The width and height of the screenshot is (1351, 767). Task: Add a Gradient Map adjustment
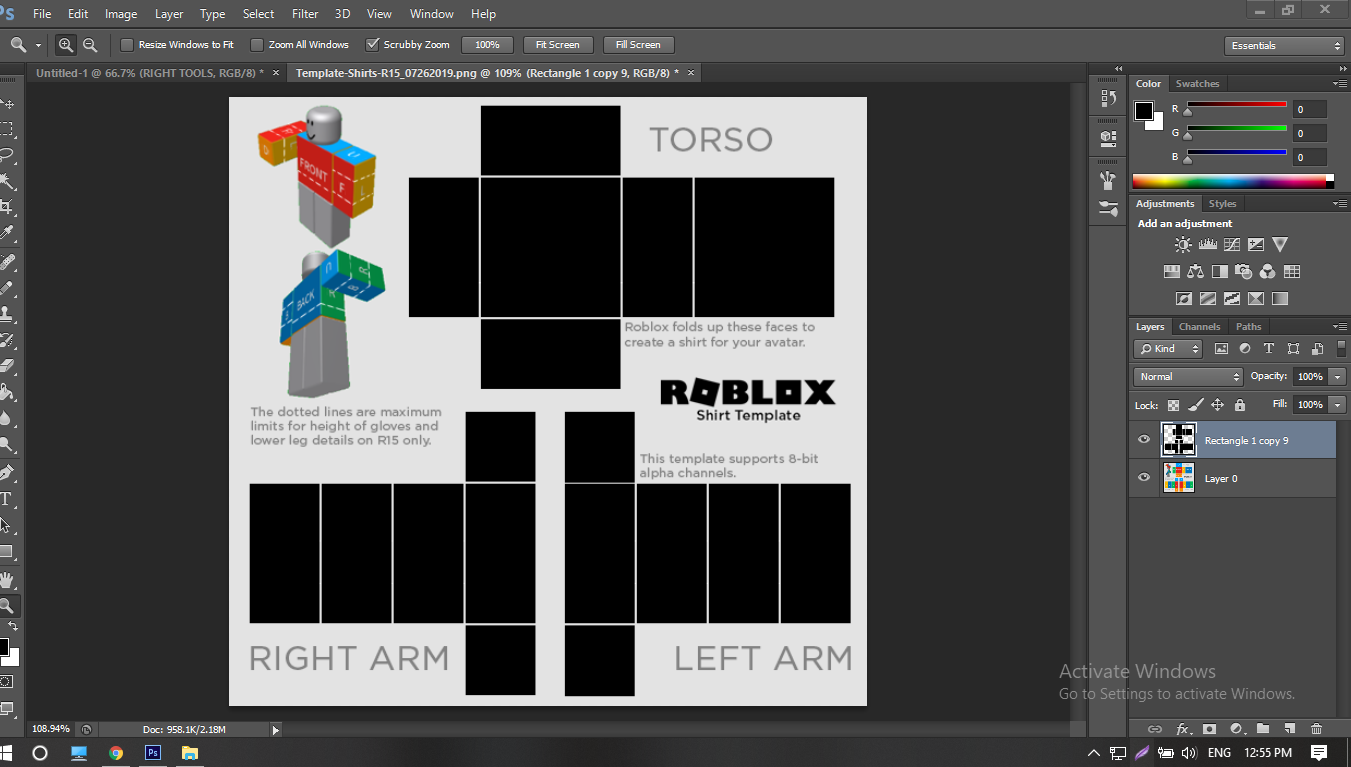[1280, 298]
